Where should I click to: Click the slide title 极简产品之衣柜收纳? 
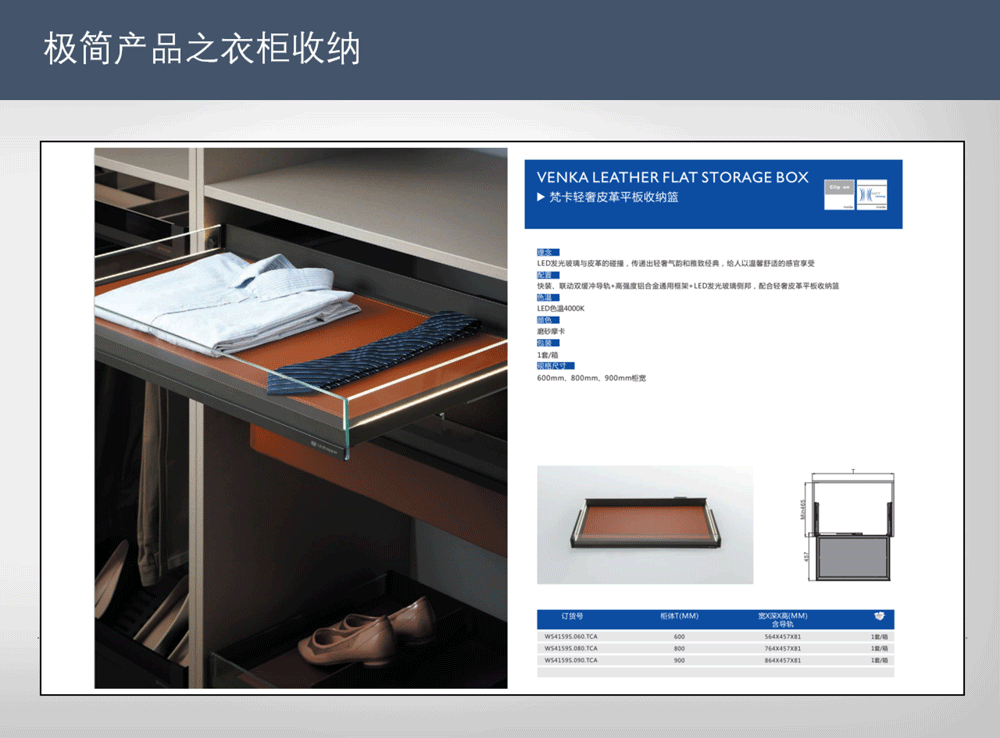(201, 49)
